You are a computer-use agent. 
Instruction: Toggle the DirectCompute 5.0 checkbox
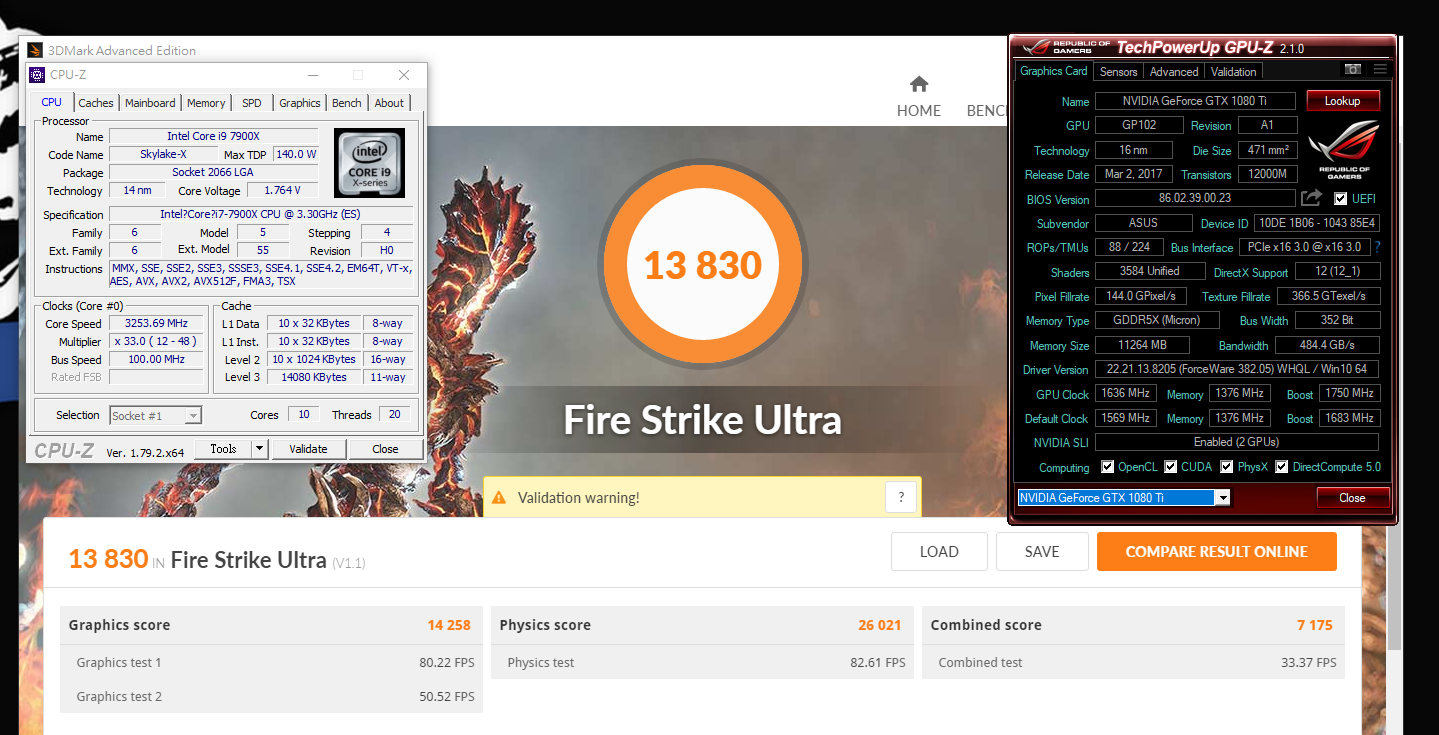tap(1282, 467)
